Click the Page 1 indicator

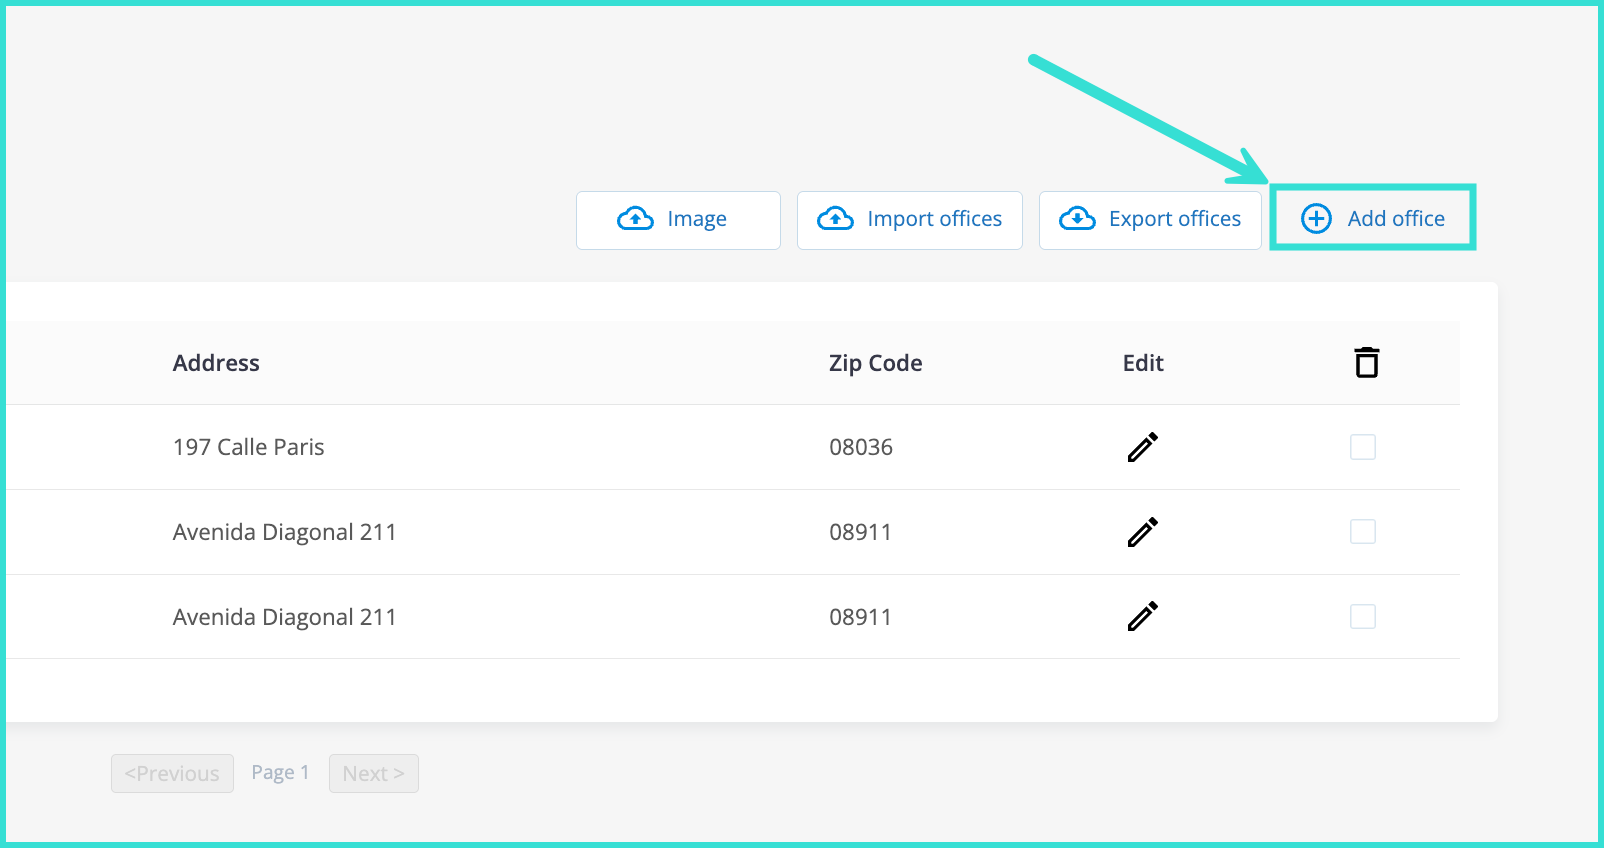pos(280,772)
